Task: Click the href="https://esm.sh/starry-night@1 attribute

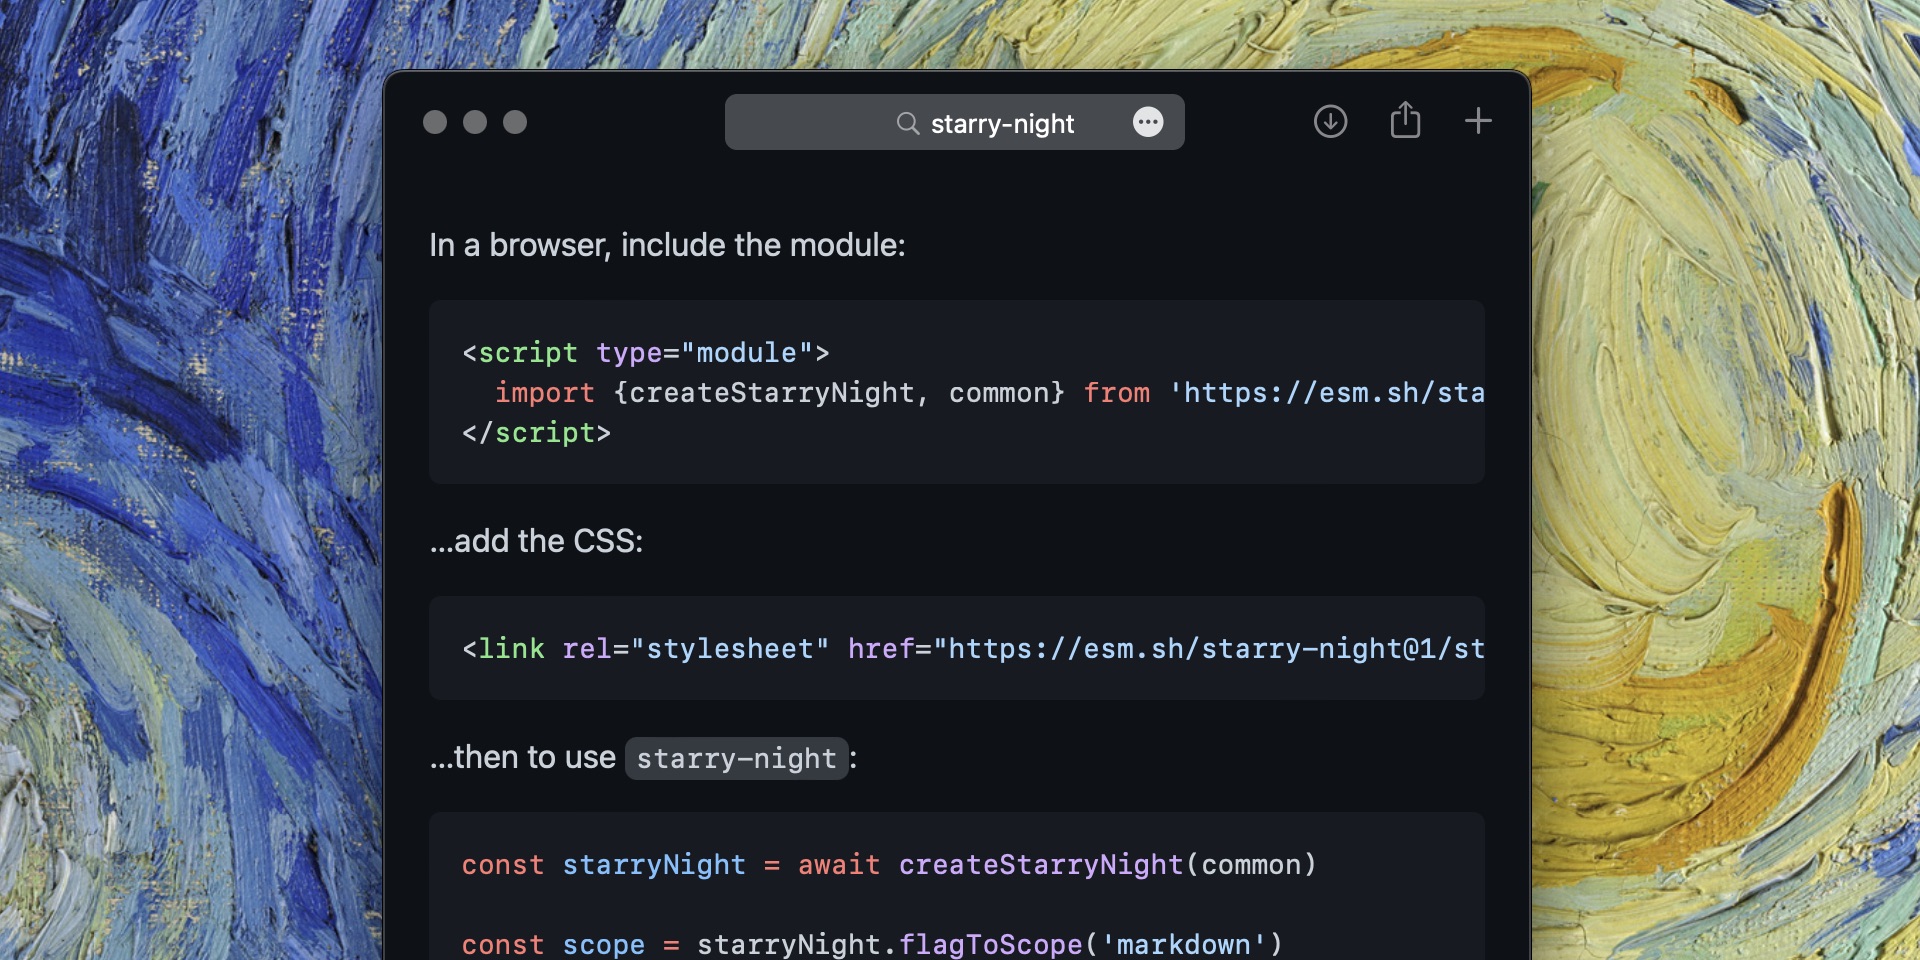Action: tap(1166, 649)
